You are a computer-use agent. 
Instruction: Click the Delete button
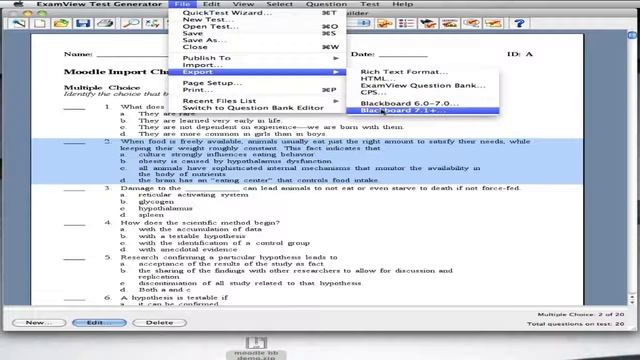pos(160,322)
